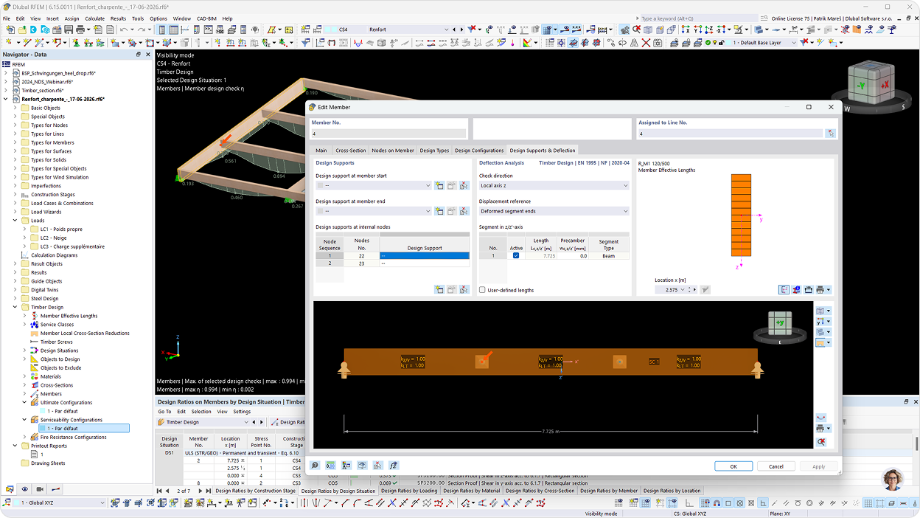Click Cancel in Edit Member dialog

coord(776,466)
